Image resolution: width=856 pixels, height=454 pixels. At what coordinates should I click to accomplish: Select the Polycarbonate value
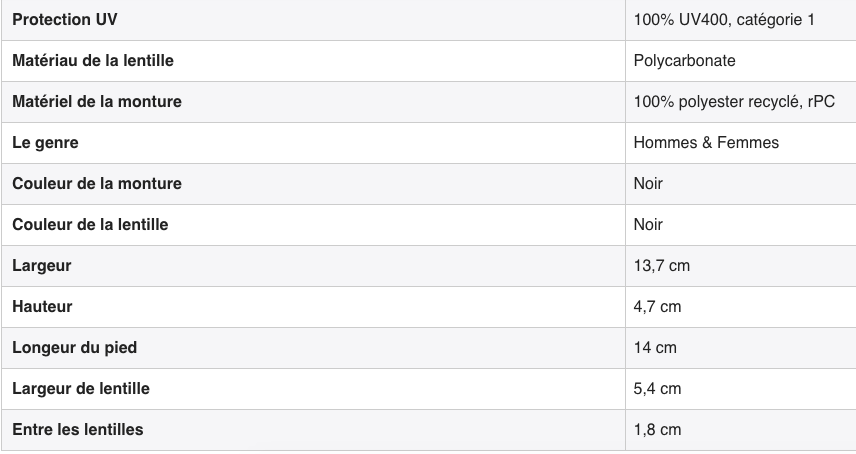click(684, 61)
